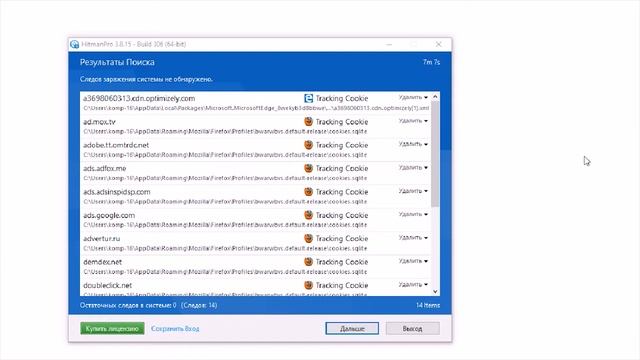Image resolution: width=640 pixels, height=360 pixels.
Task: Open the Удалить dropdown for ads.adsinspidsp.com
Action: [x=413, y=191]
